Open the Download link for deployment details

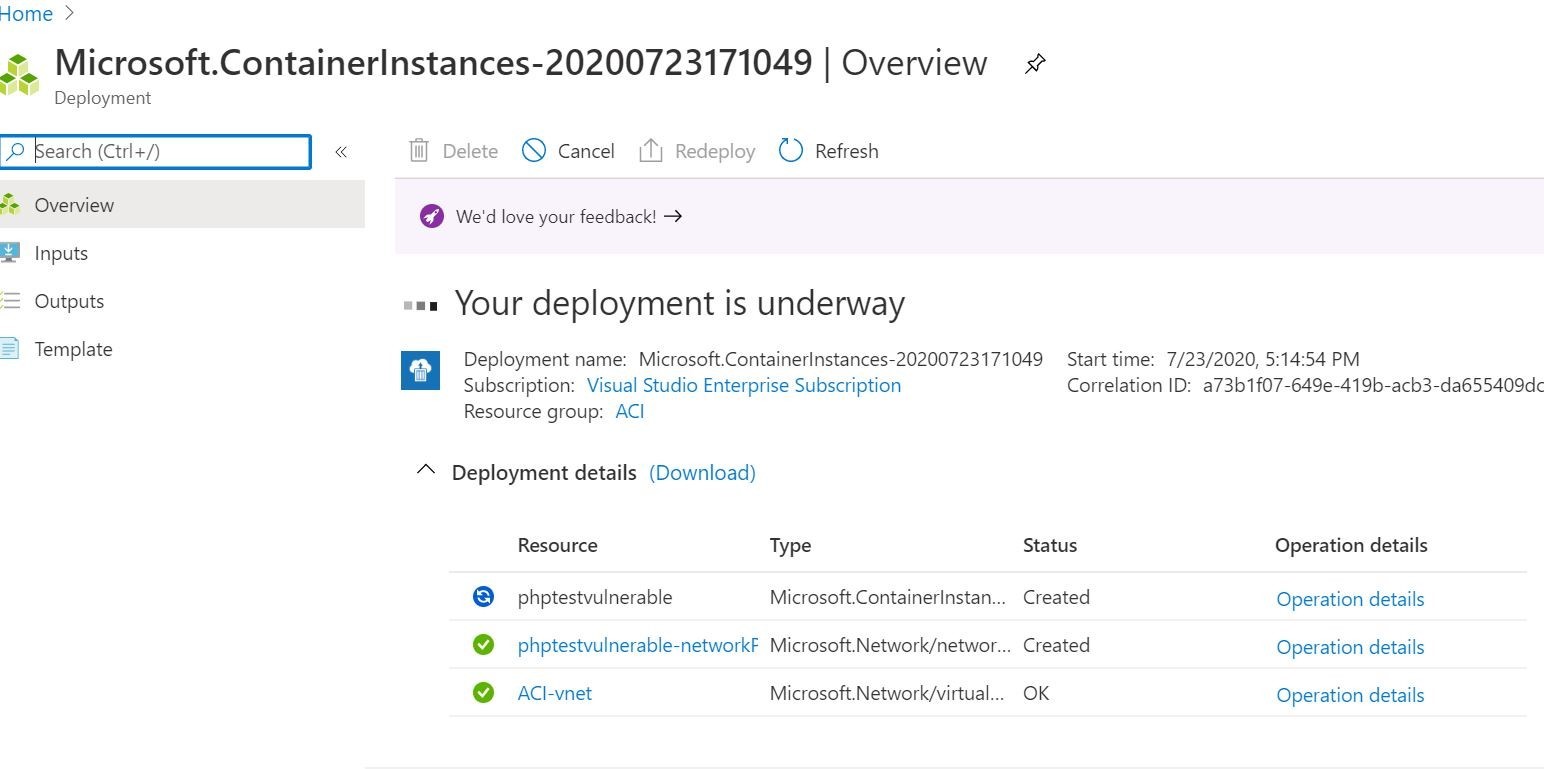[x=702, y=472]
